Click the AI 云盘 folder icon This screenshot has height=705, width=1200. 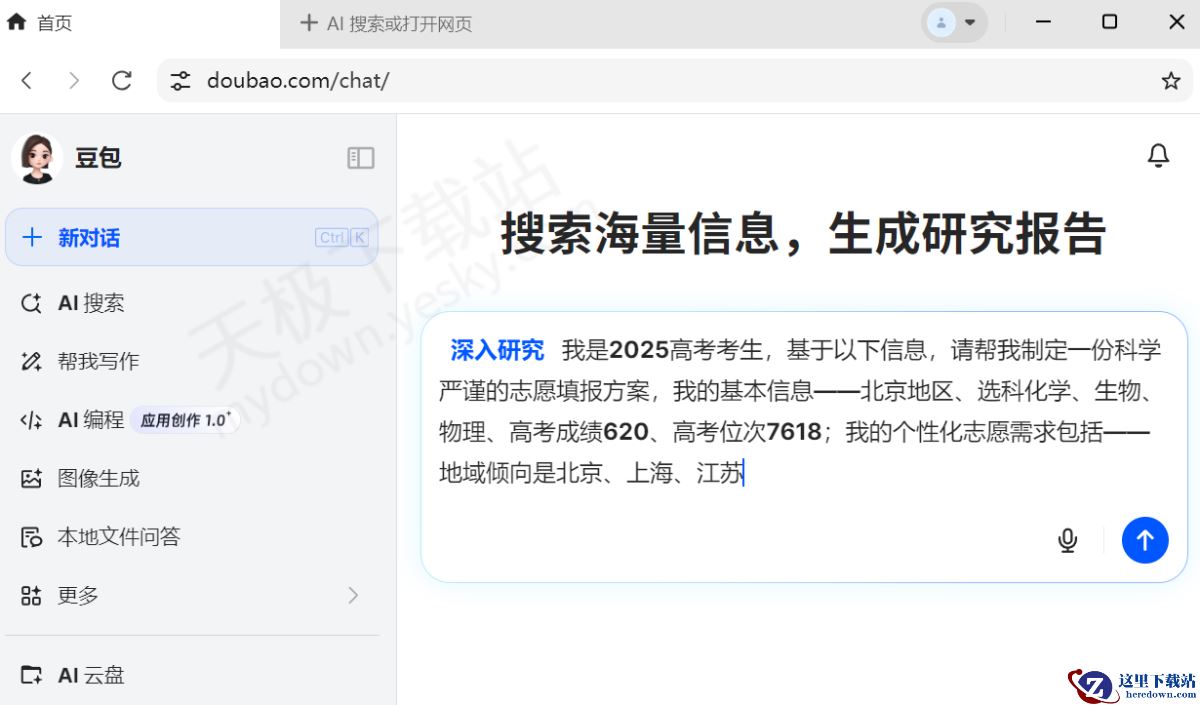coord(32,675)
